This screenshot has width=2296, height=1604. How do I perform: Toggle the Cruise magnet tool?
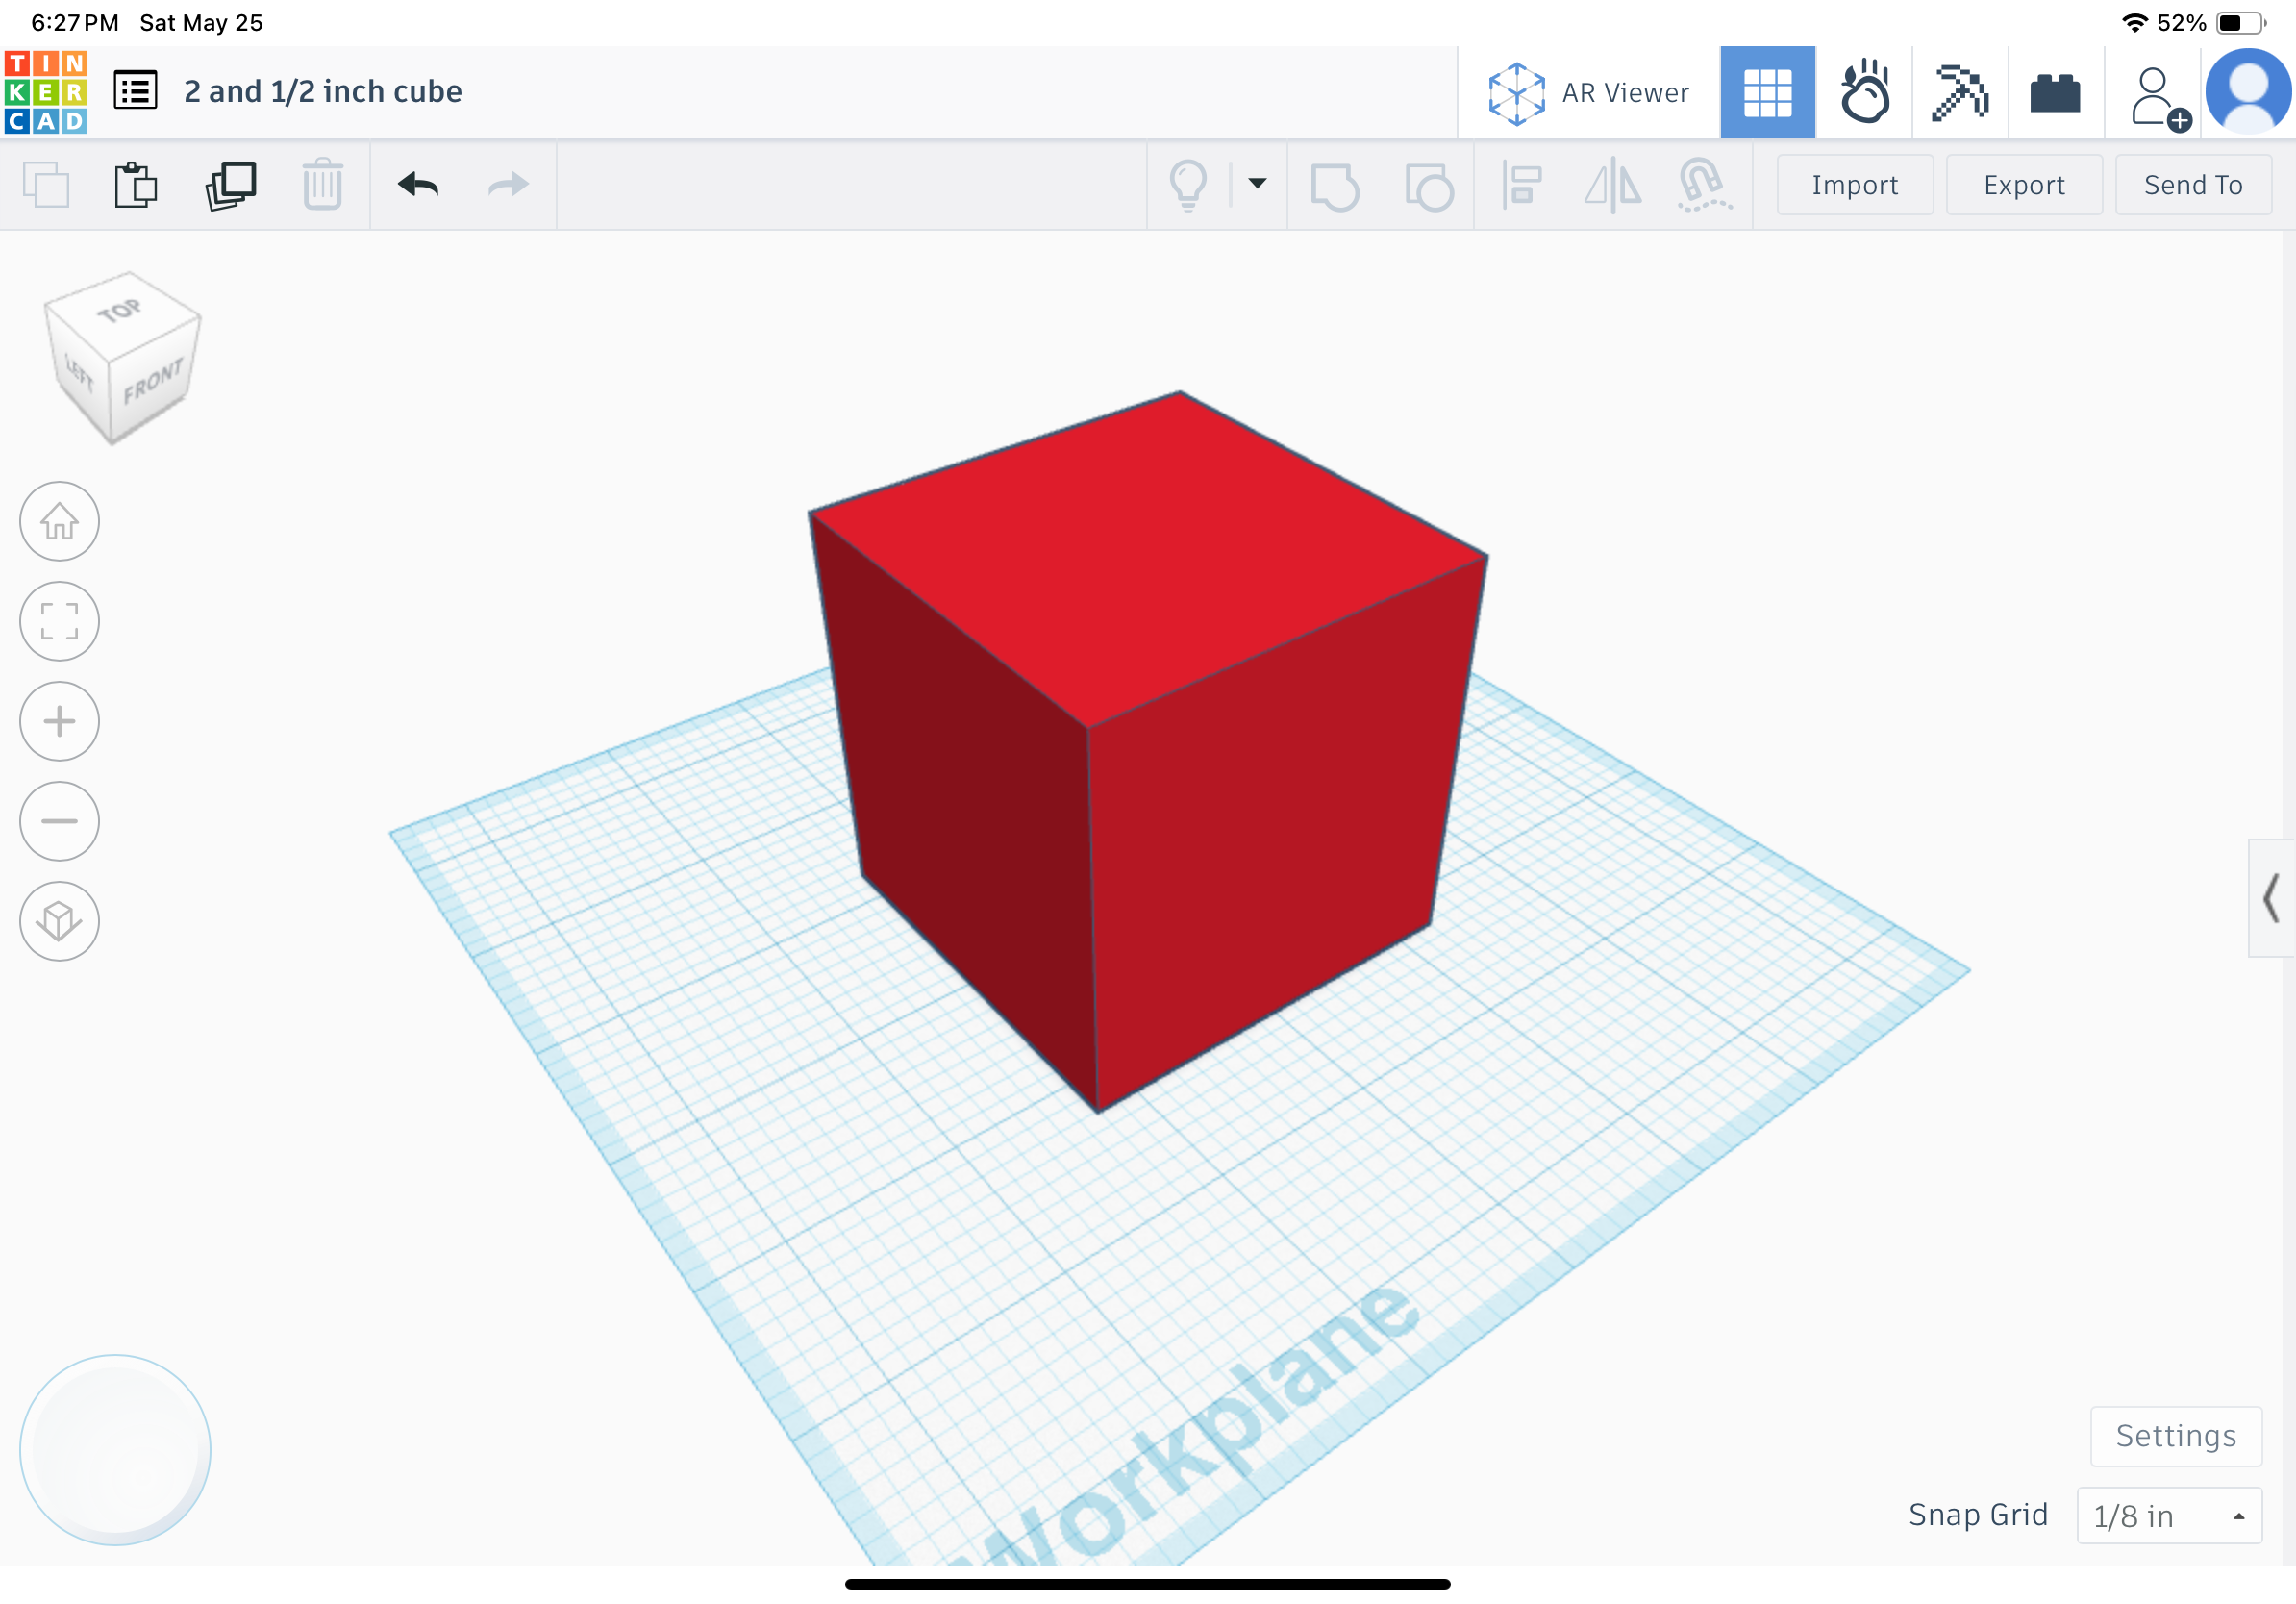pos(1703,185)
